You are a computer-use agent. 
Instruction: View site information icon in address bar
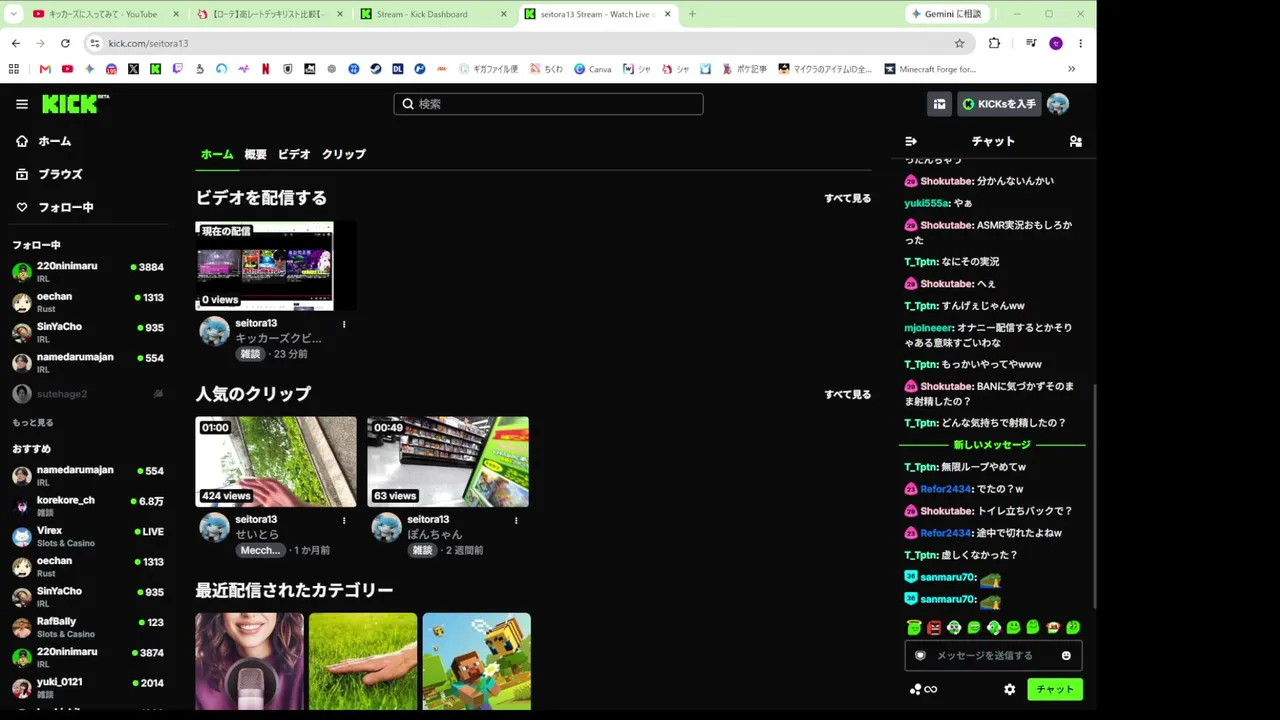[95, 43]
